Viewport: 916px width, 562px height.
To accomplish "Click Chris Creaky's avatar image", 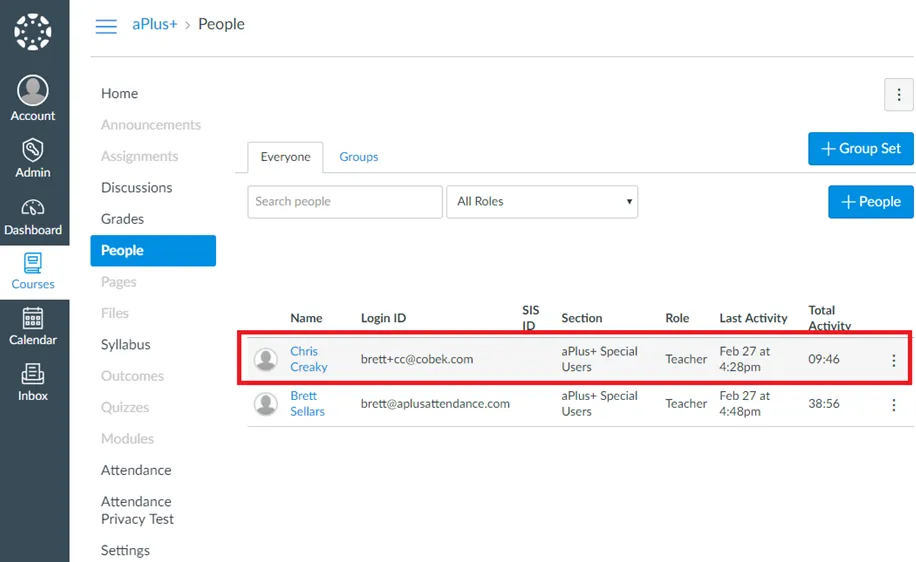I will click(x=266, y=359).
